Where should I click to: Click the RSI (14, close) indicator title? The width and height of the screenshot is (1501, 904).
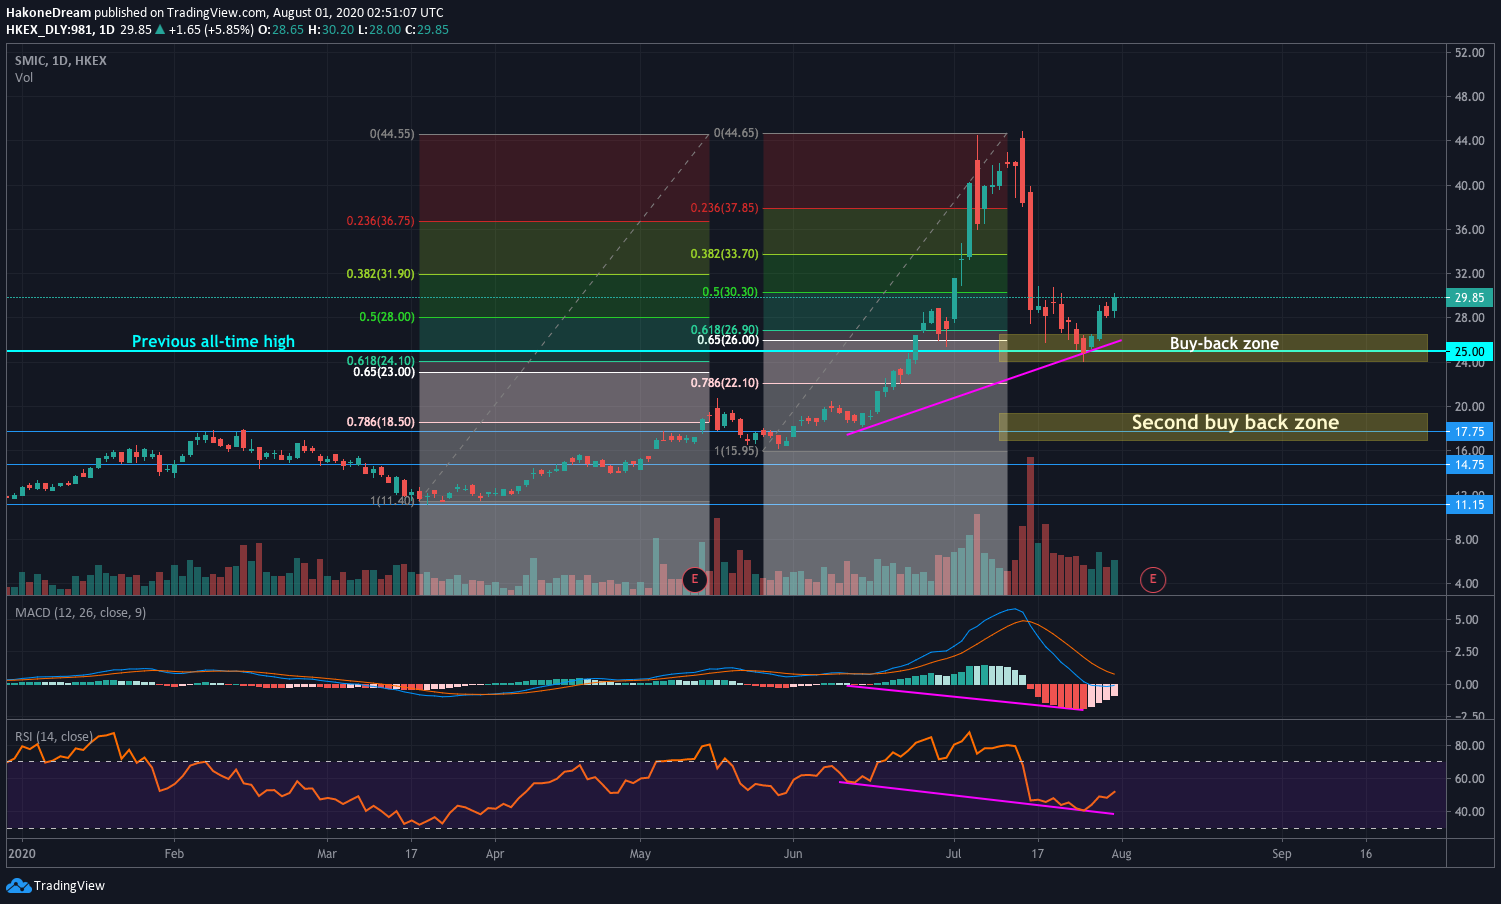click(54, 737)
